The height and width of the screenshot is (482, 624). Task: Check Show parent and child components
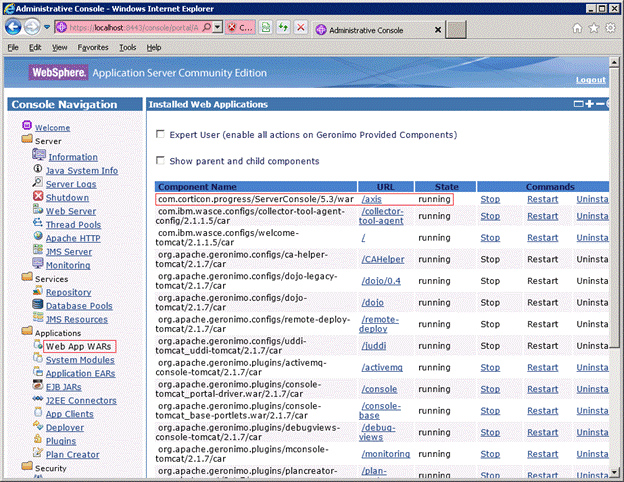160,160
